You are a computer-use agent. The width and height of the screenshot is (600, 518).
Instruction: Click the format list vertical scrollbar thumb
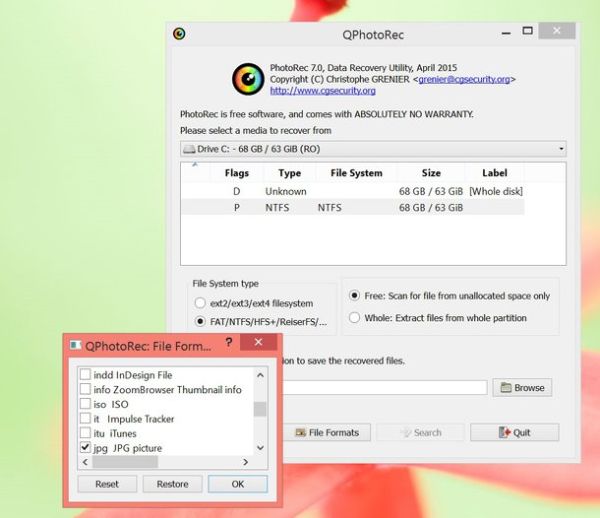pyautogui.click(x=260, y=409)
